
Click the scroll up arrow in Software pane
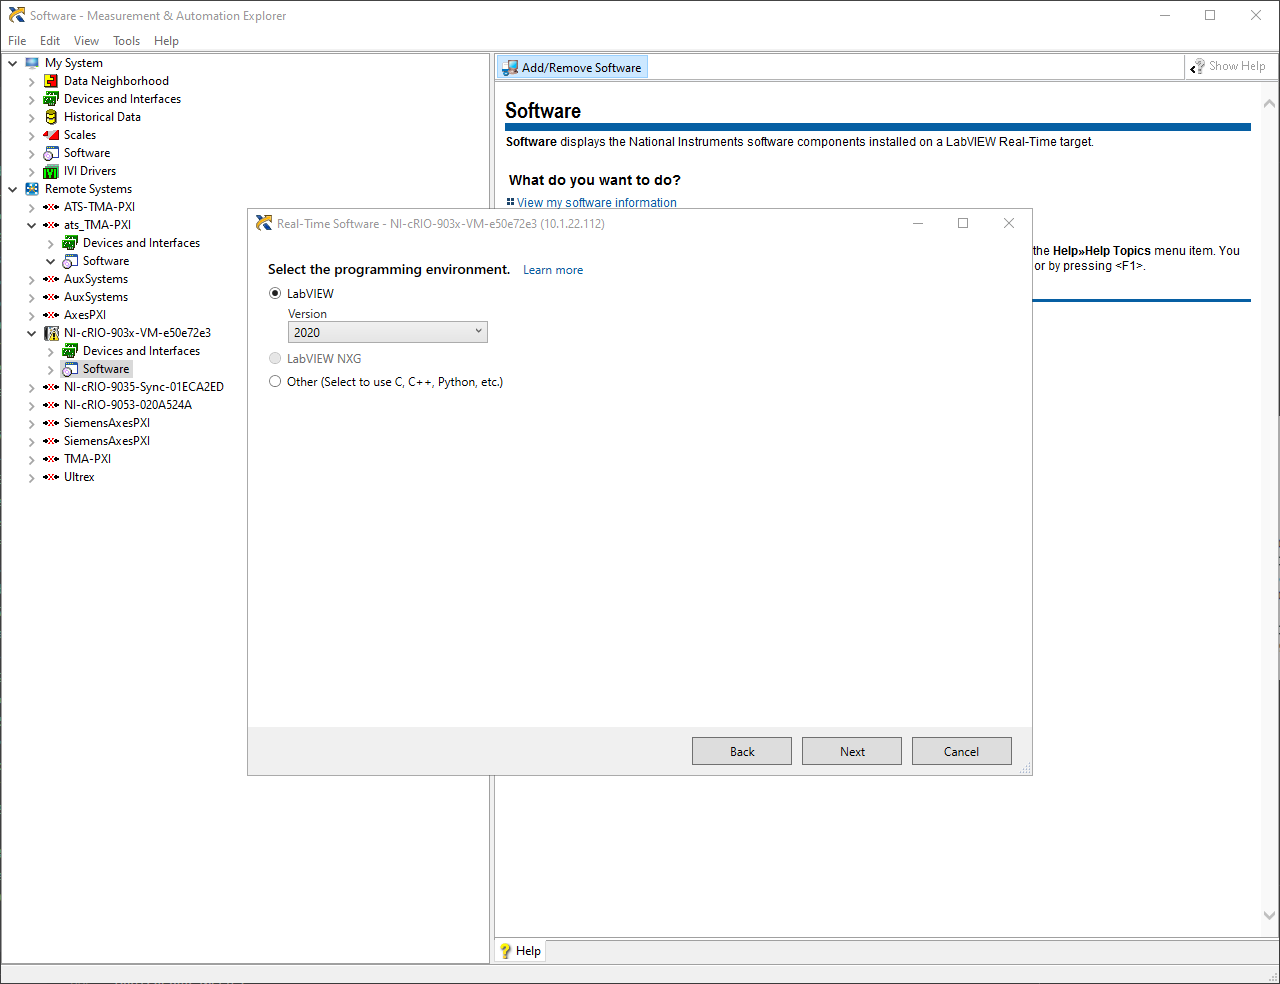(x=1269, y=103)
